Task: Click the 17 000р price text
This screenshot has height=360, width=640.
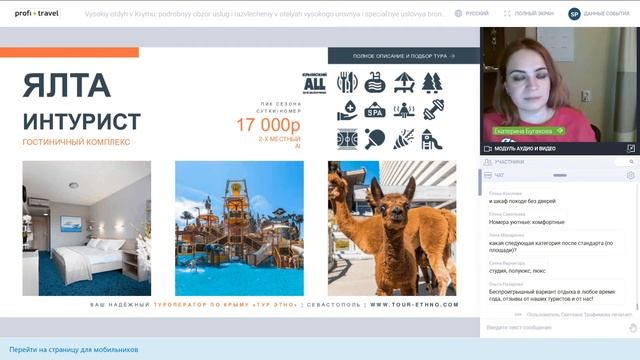Action: (268, 125)
